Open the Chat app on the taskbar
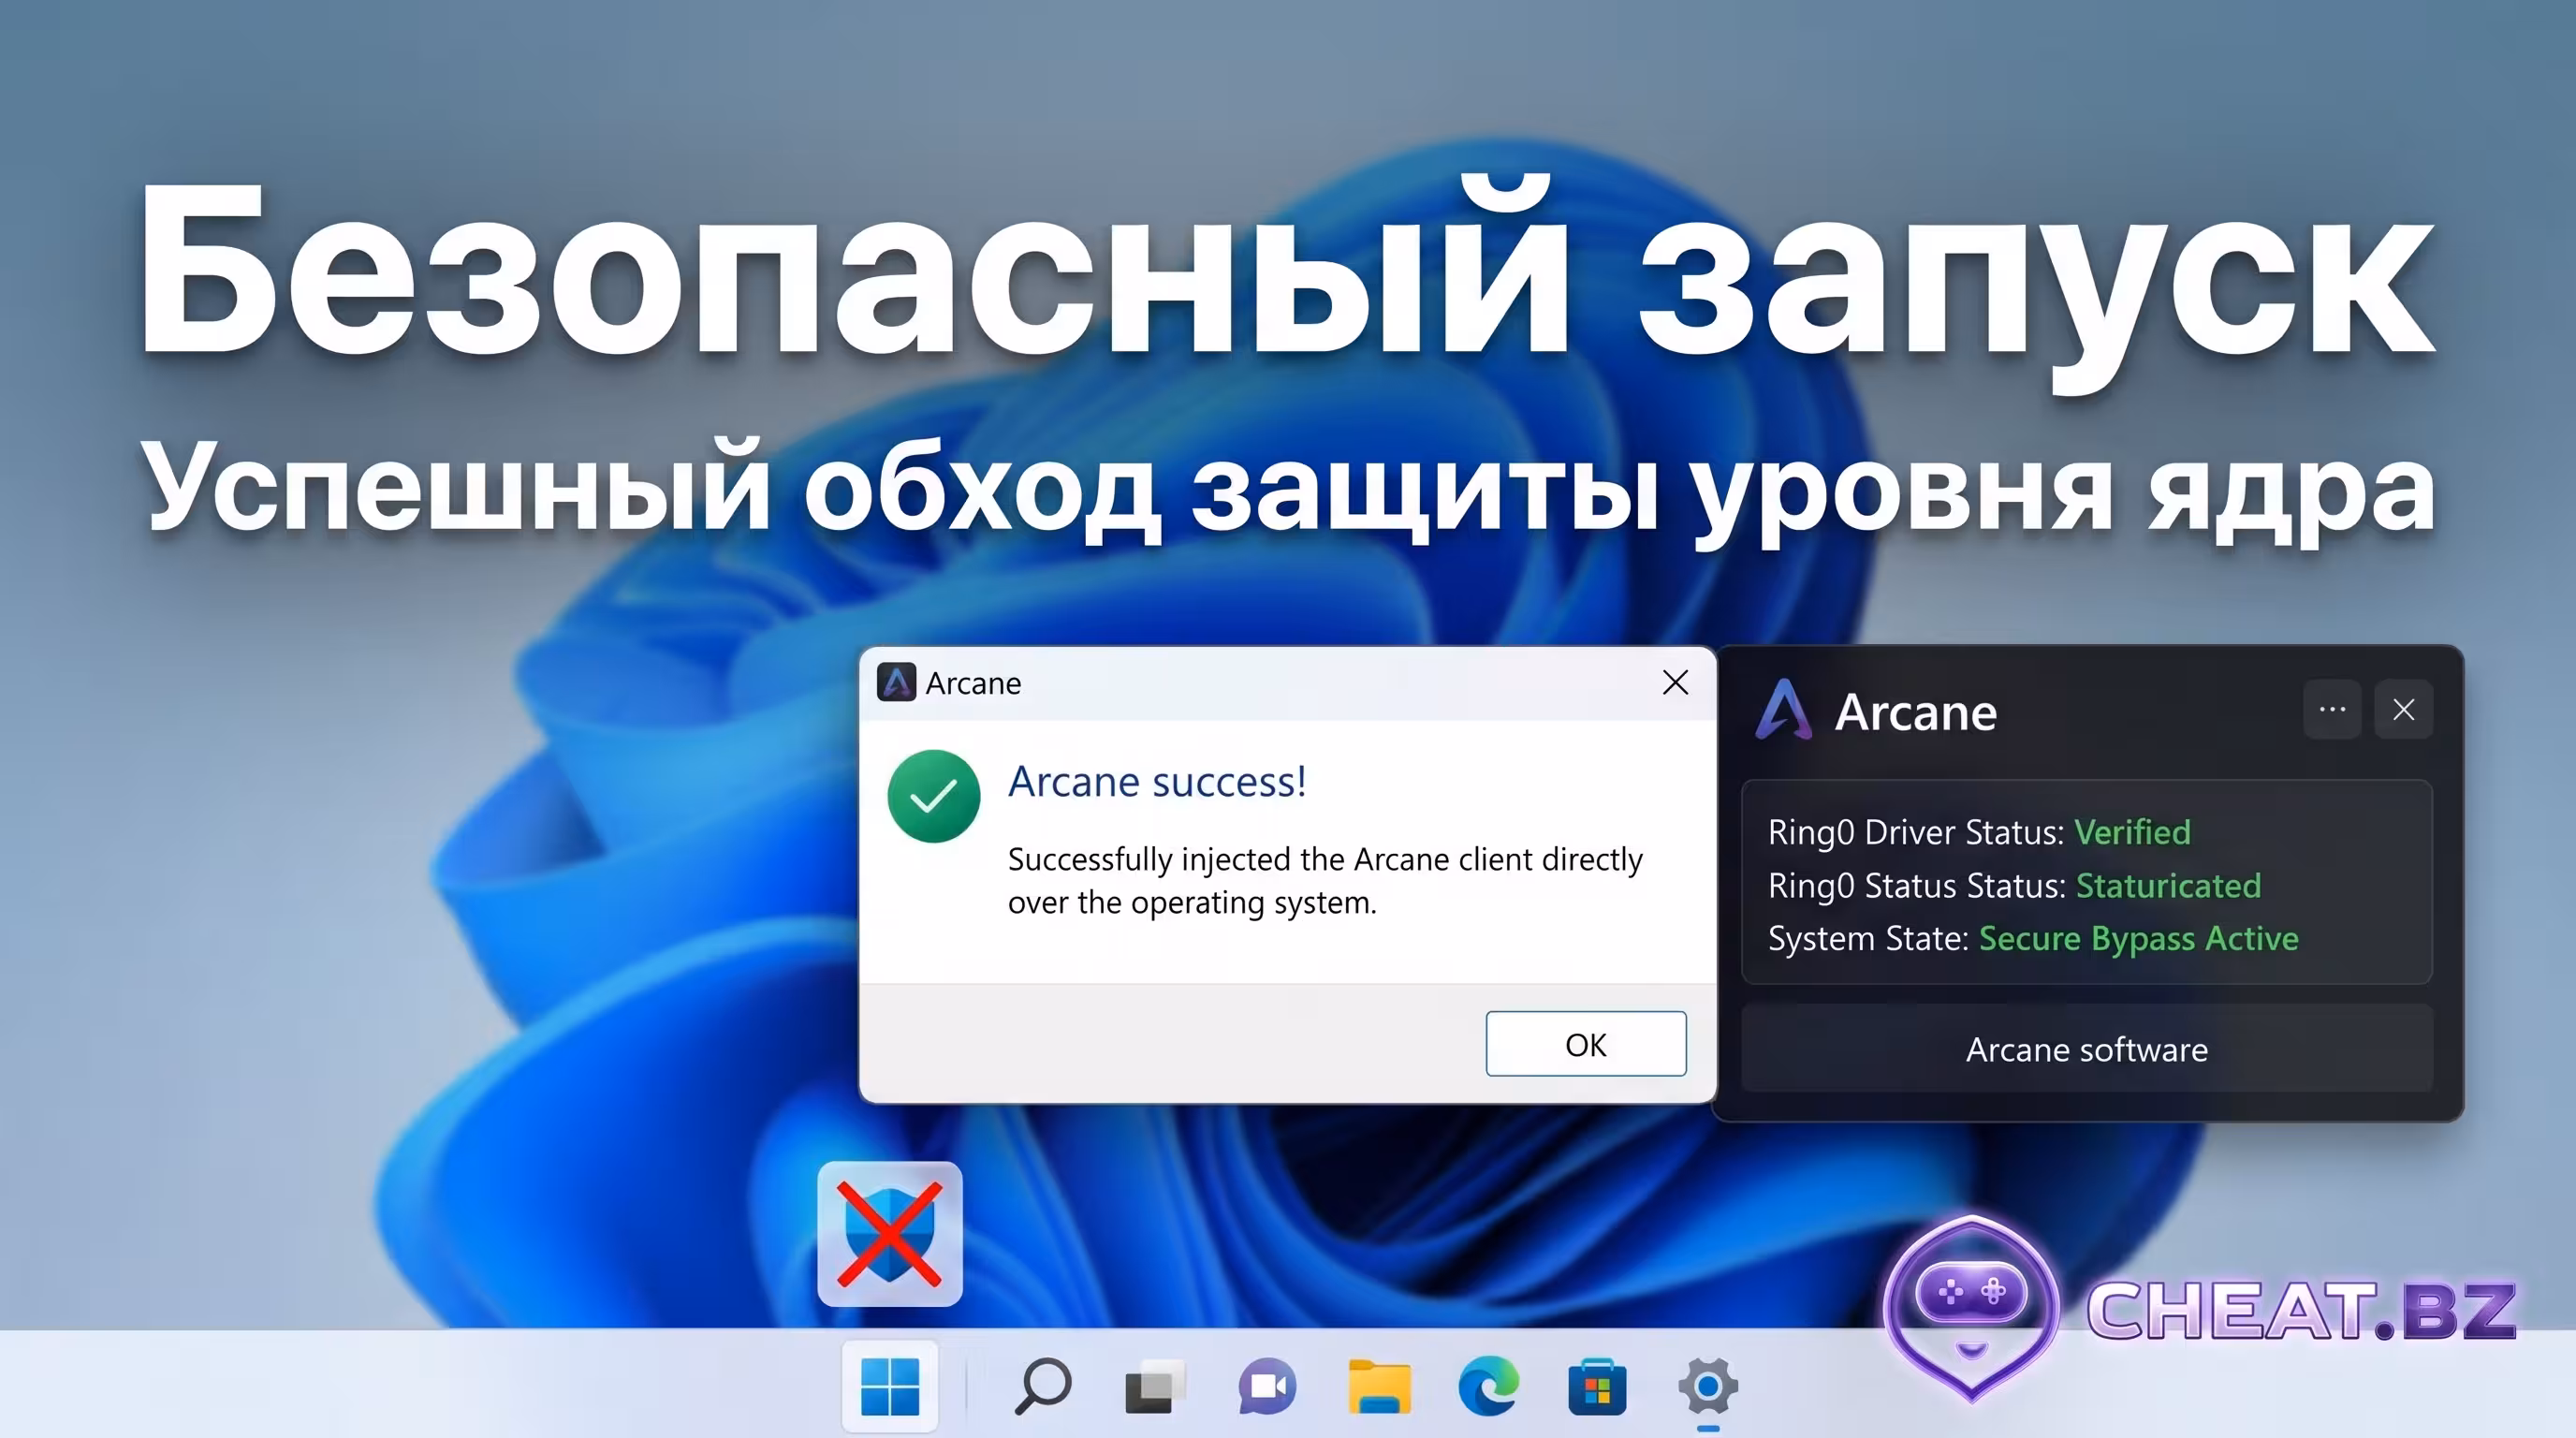The image size is (2576, 1438). (1266, 1387)
